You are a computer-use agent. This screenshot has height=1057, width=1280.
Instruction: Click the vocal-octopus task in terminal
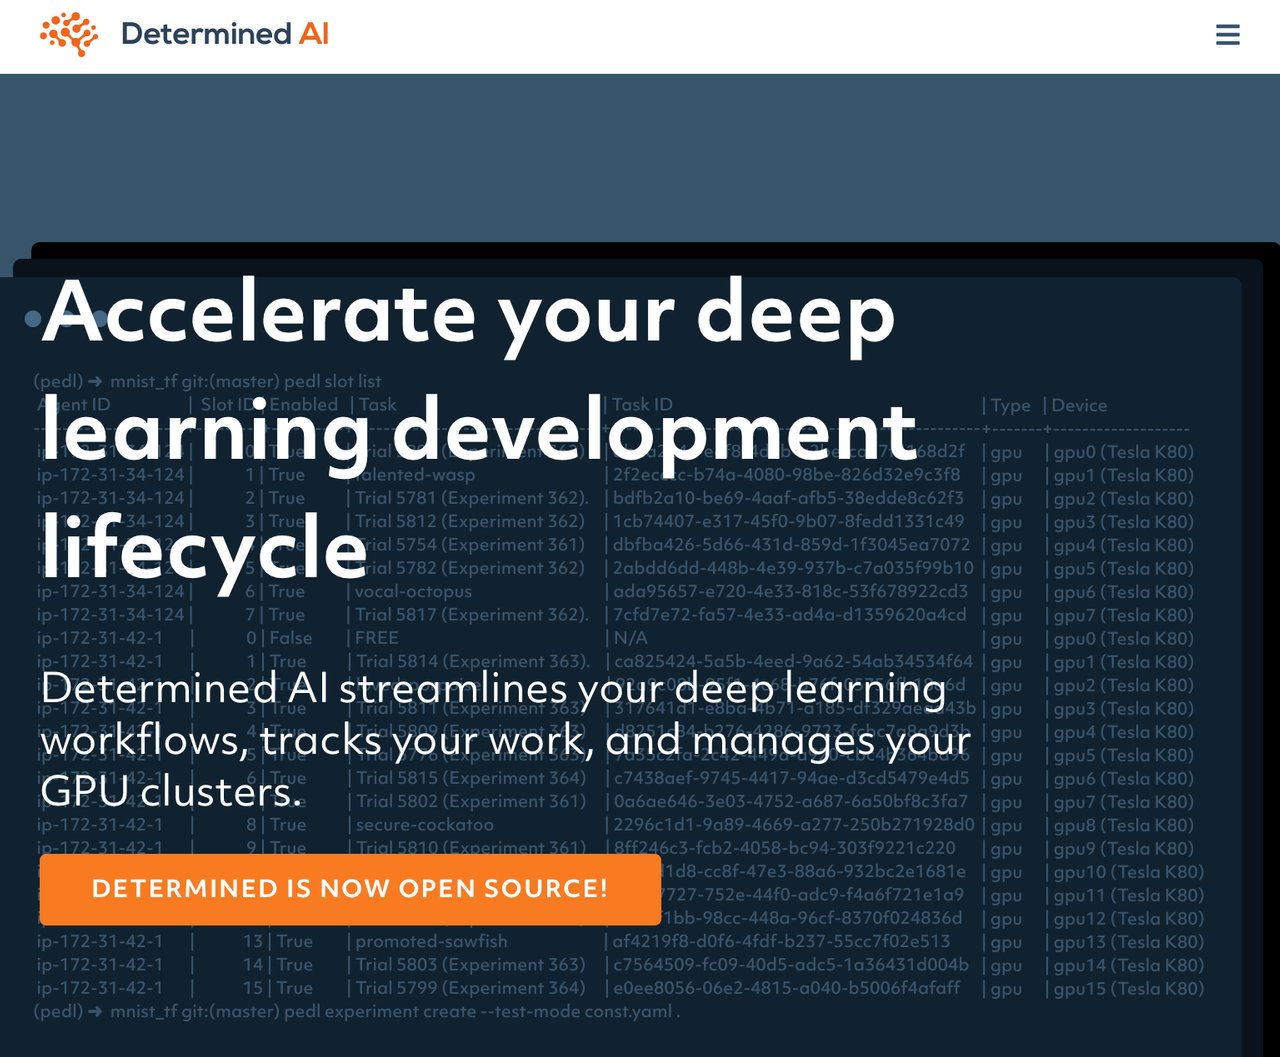(x=414, y=591)
